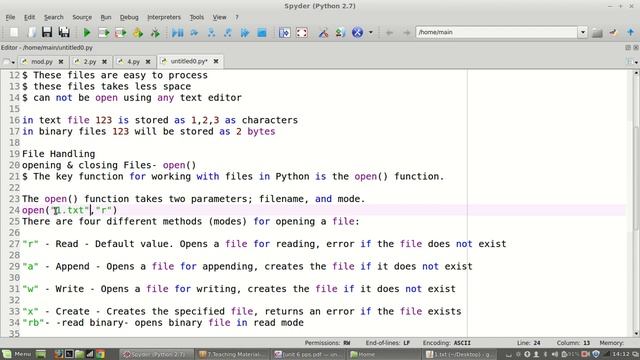Open the ? help menu
640x360 pixels.
[237, 17]
